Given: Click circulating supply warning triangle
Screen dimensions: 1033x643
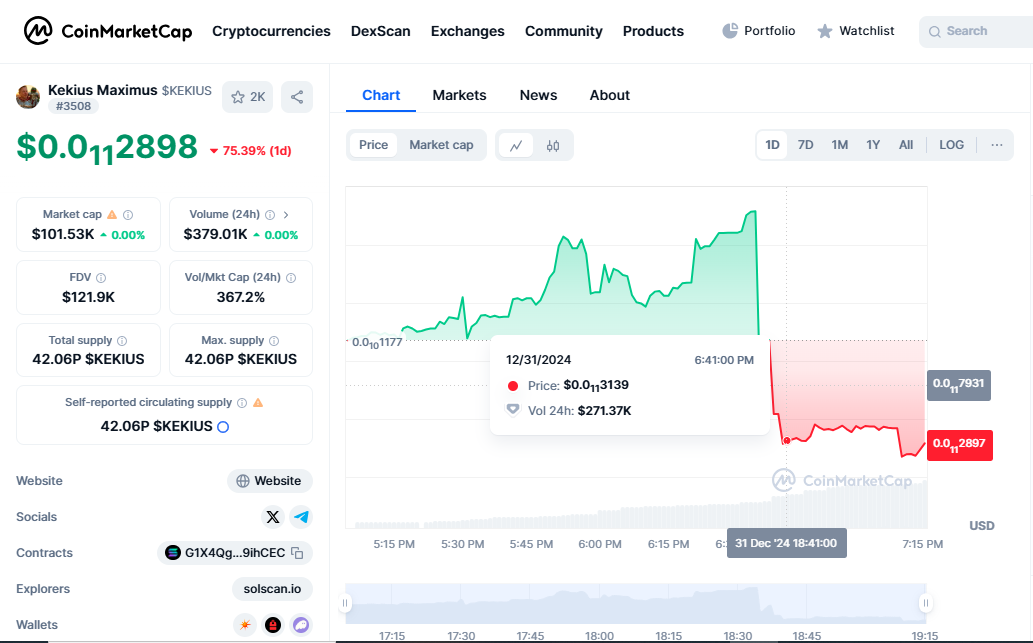Looking at the screenshot, I should [x=258, y=403].
